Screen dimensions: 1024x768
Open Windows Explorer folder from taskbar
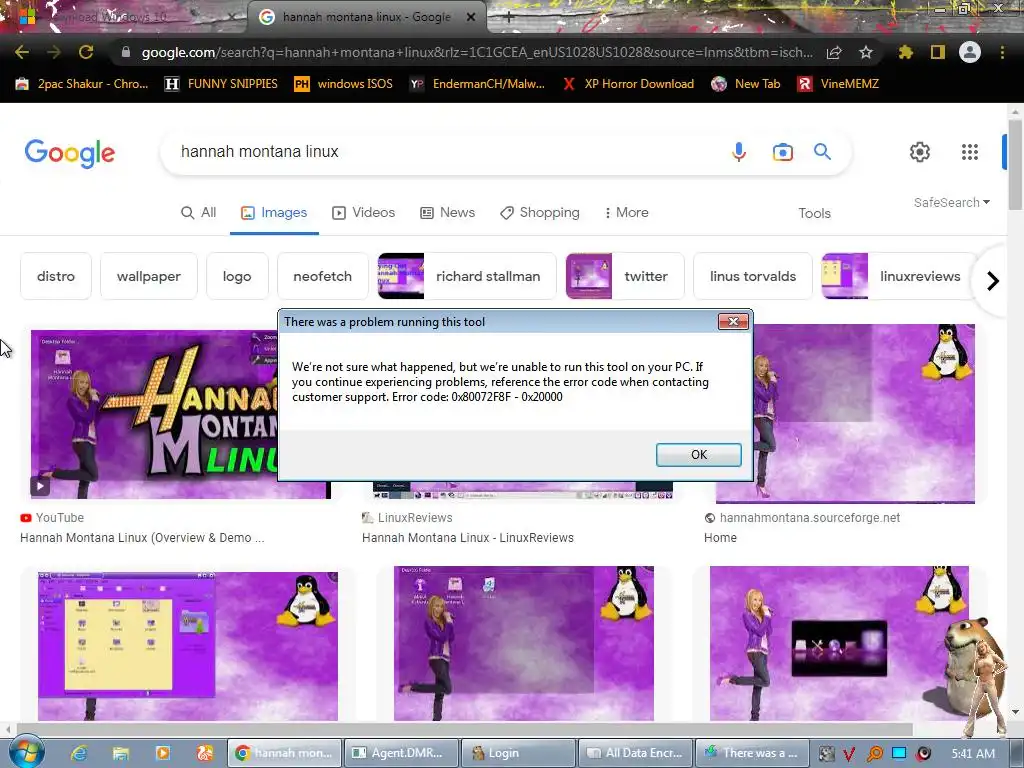click(x=121, y=753)
